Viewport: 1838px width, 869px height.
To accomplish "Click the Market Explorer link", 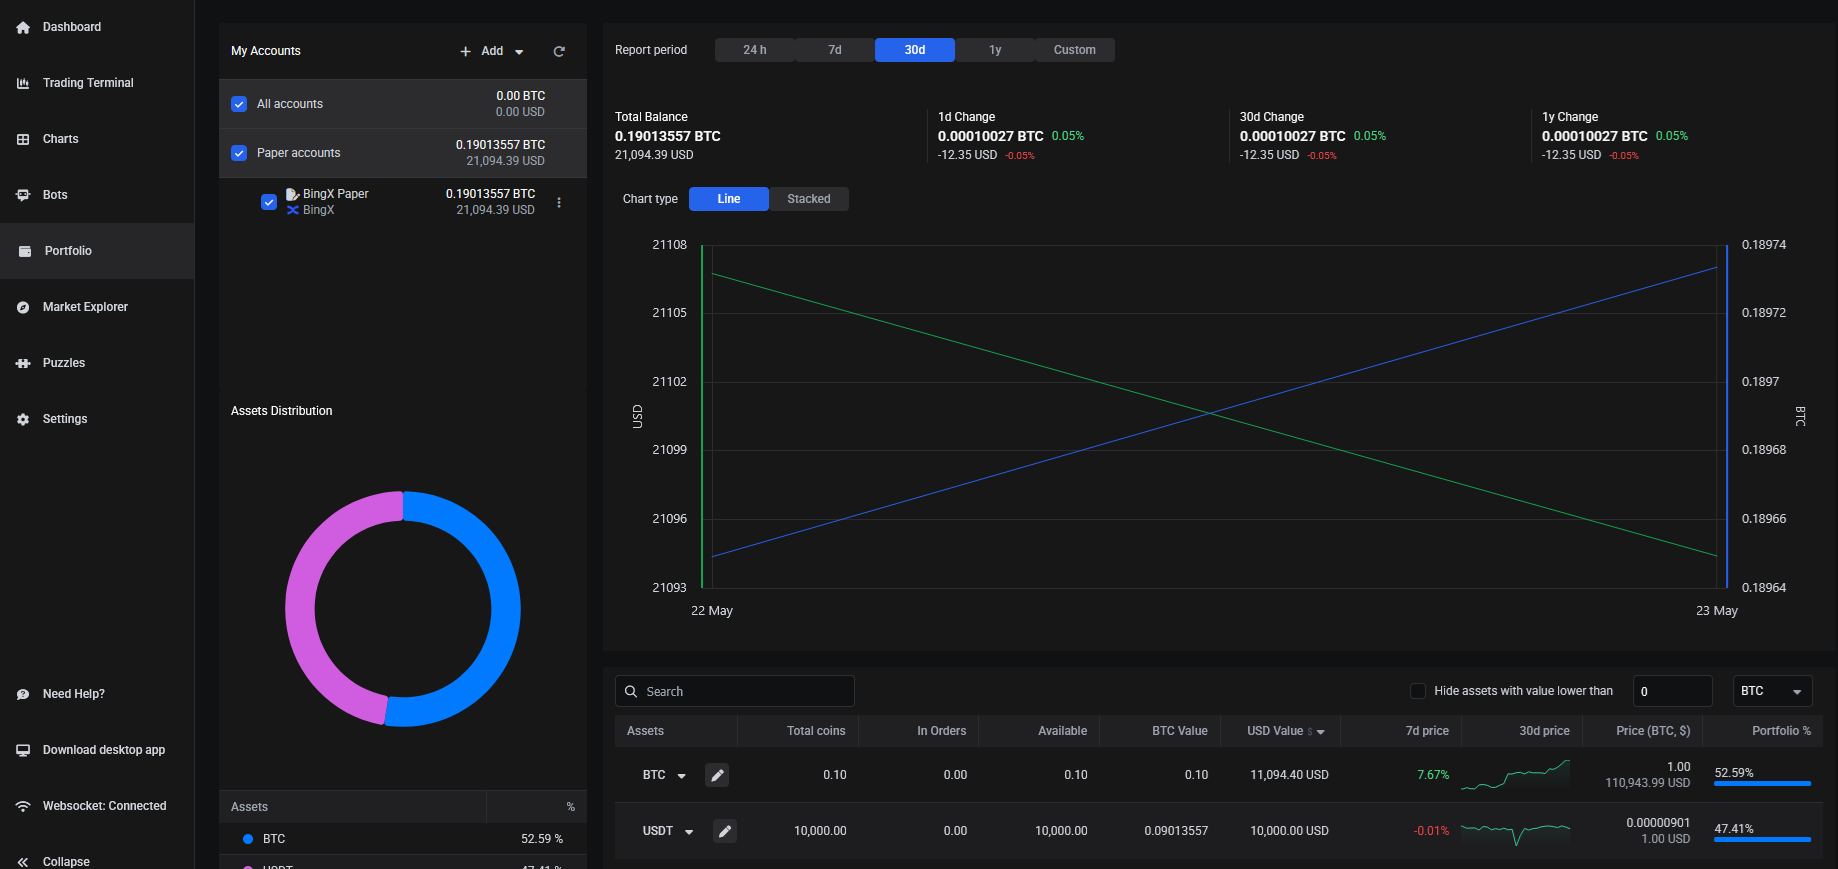I will (85, 307).
